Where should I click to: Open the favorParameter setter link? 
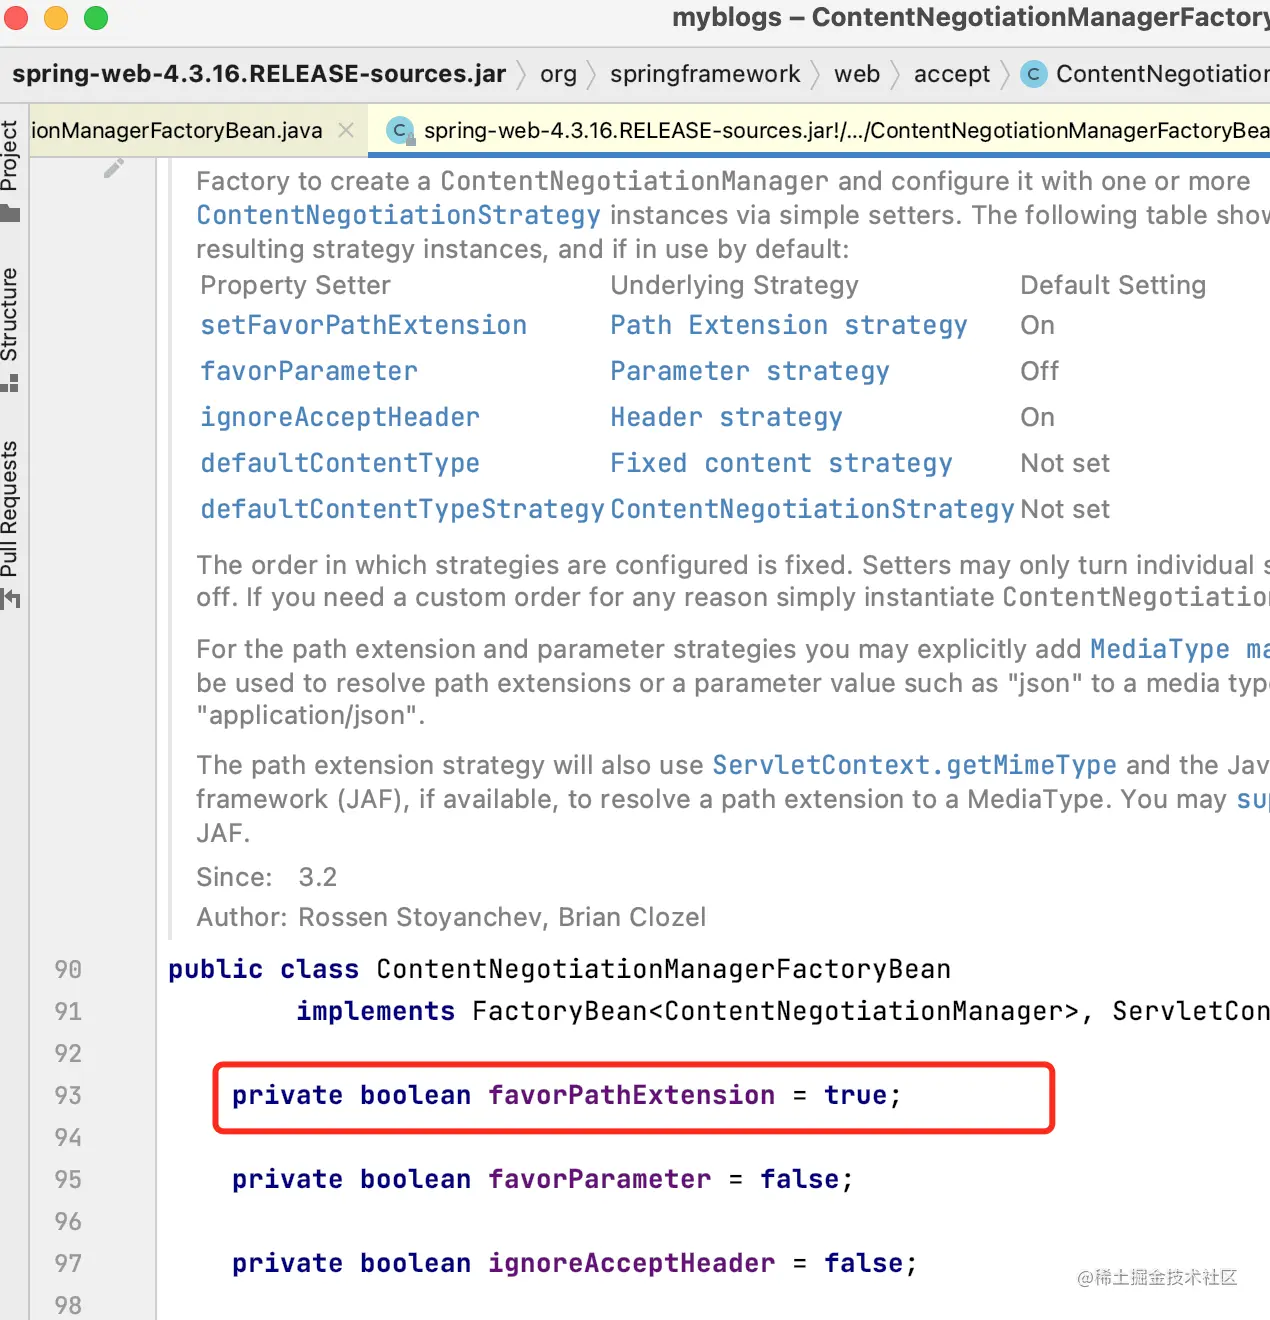309,371
